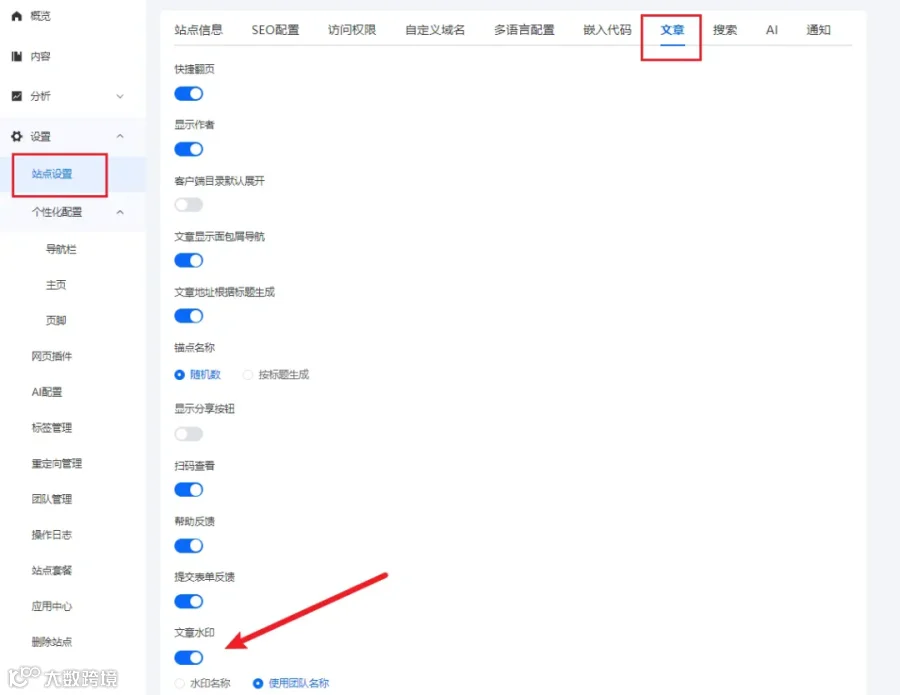Open 重定向管理 in the sidebar

[x=57, y=463]
